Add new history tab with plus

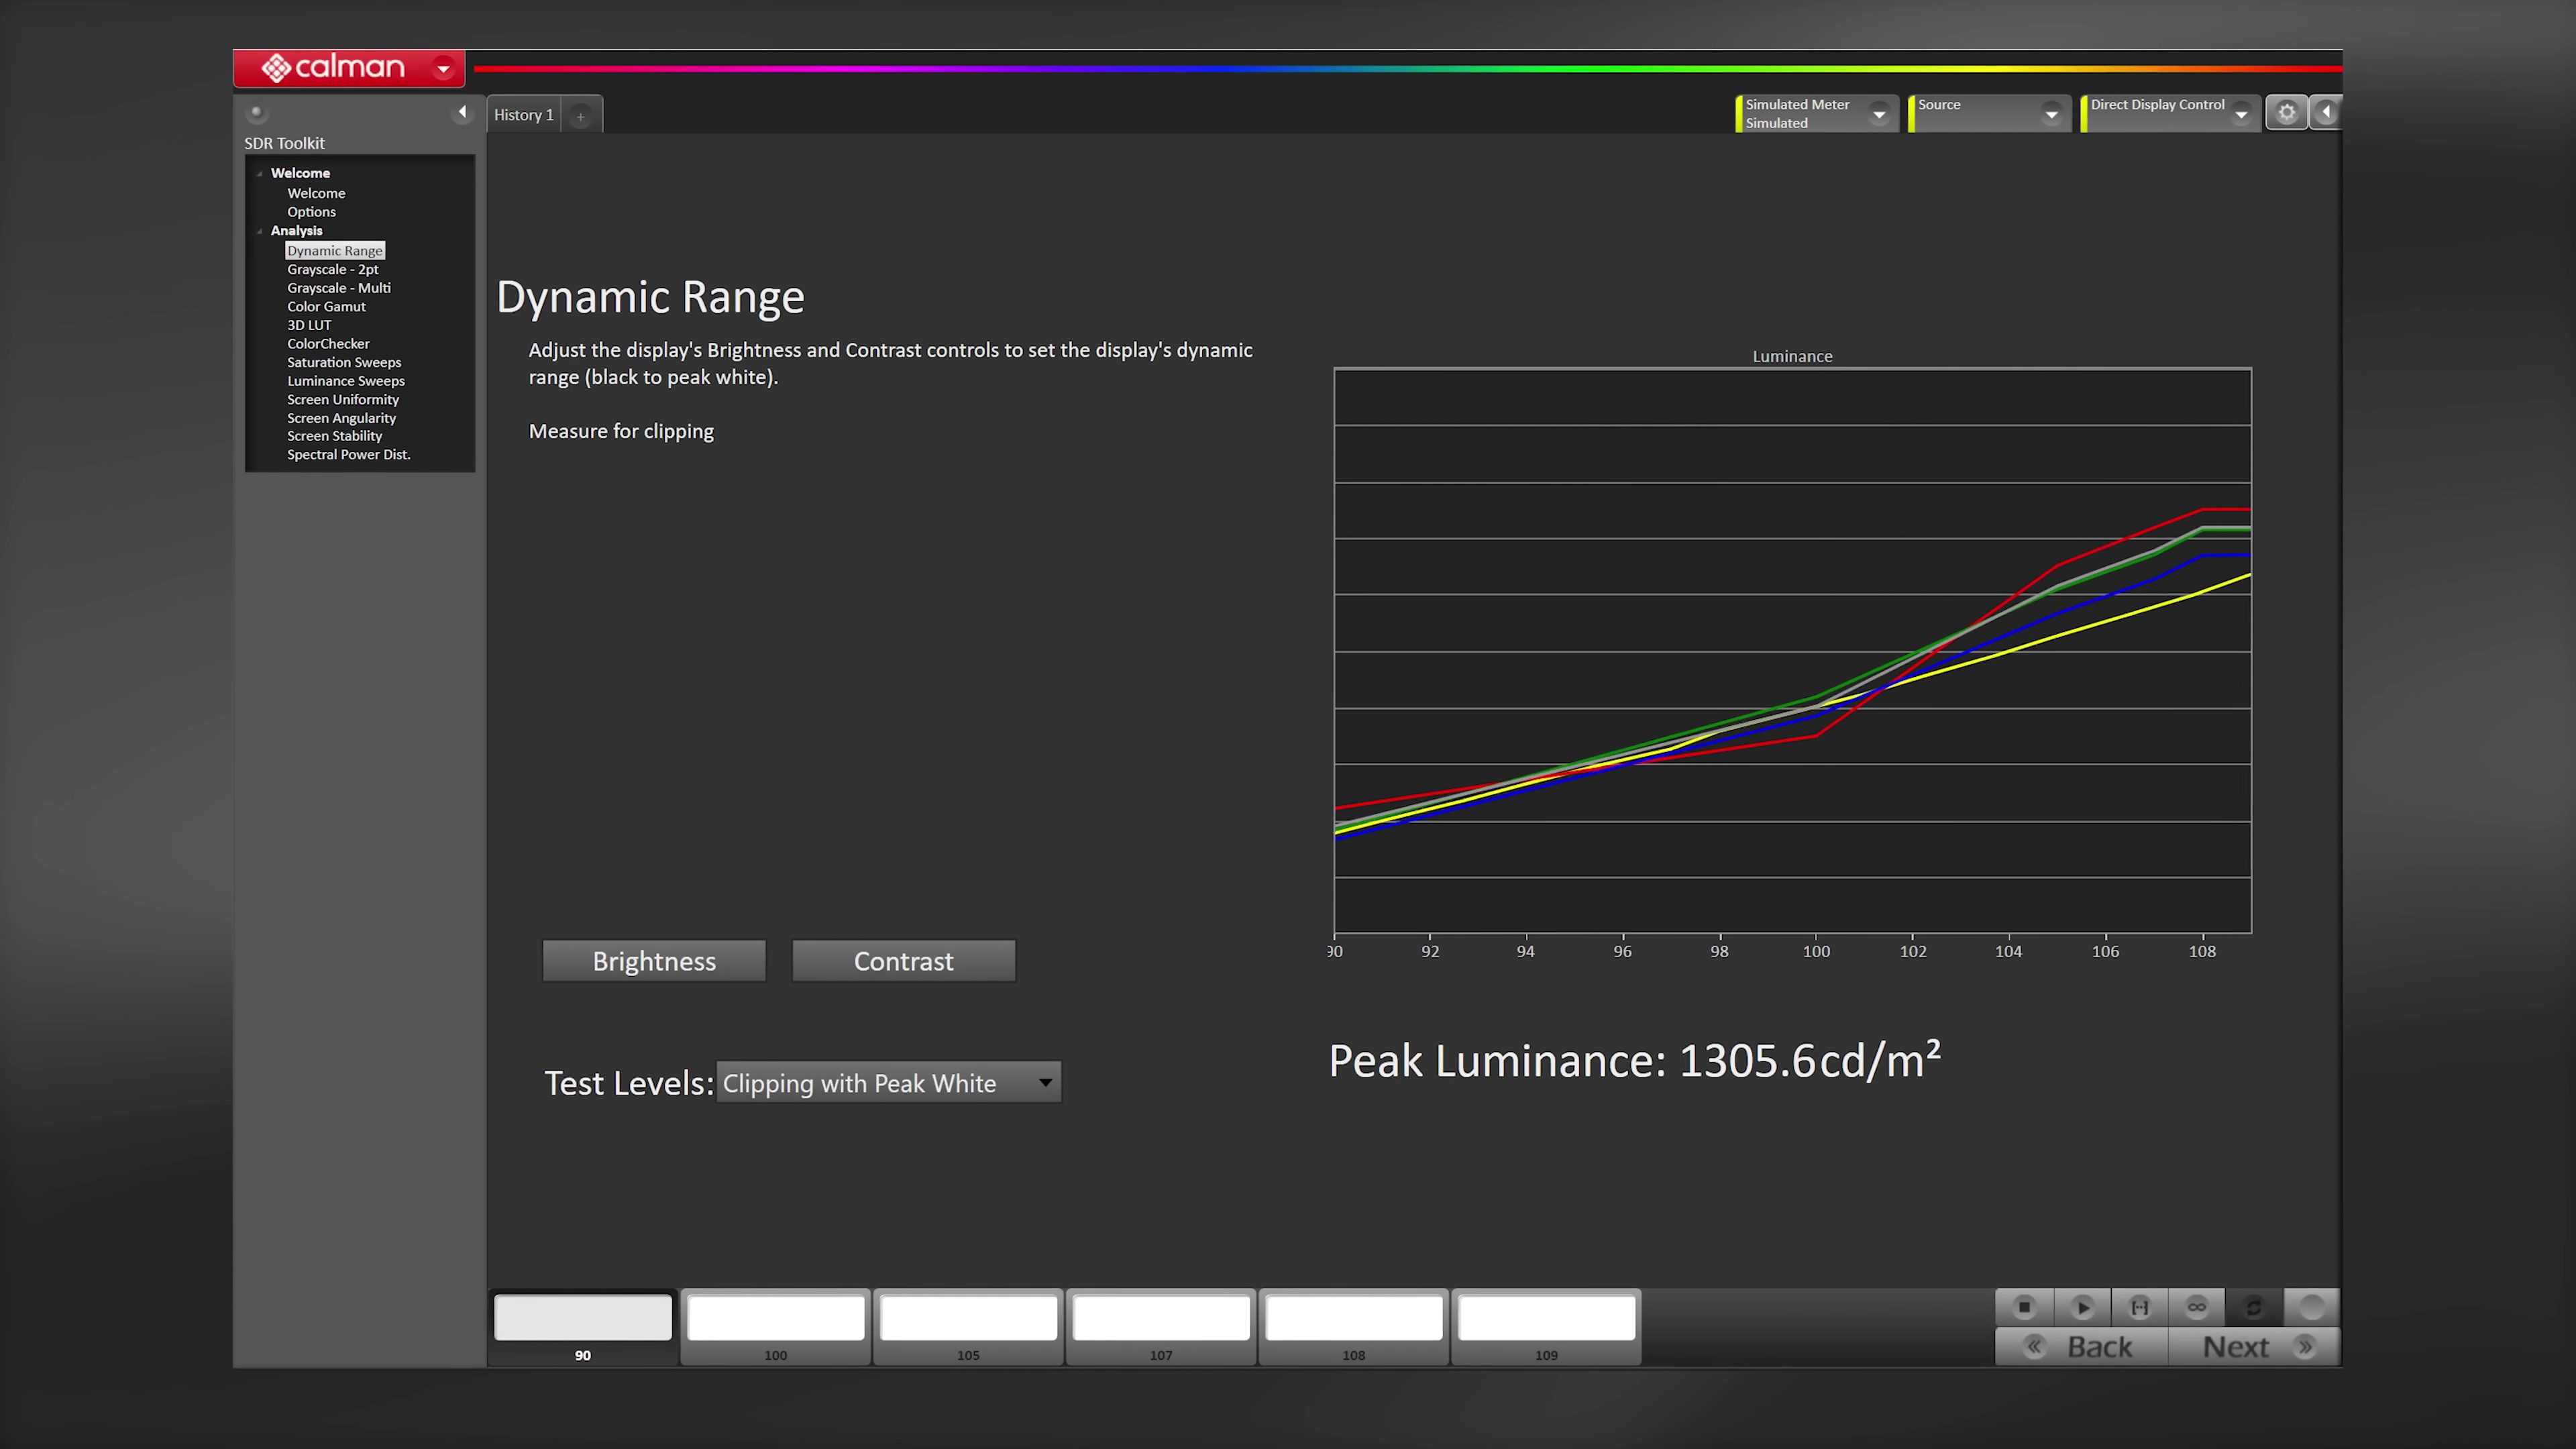tap(580, 116)
